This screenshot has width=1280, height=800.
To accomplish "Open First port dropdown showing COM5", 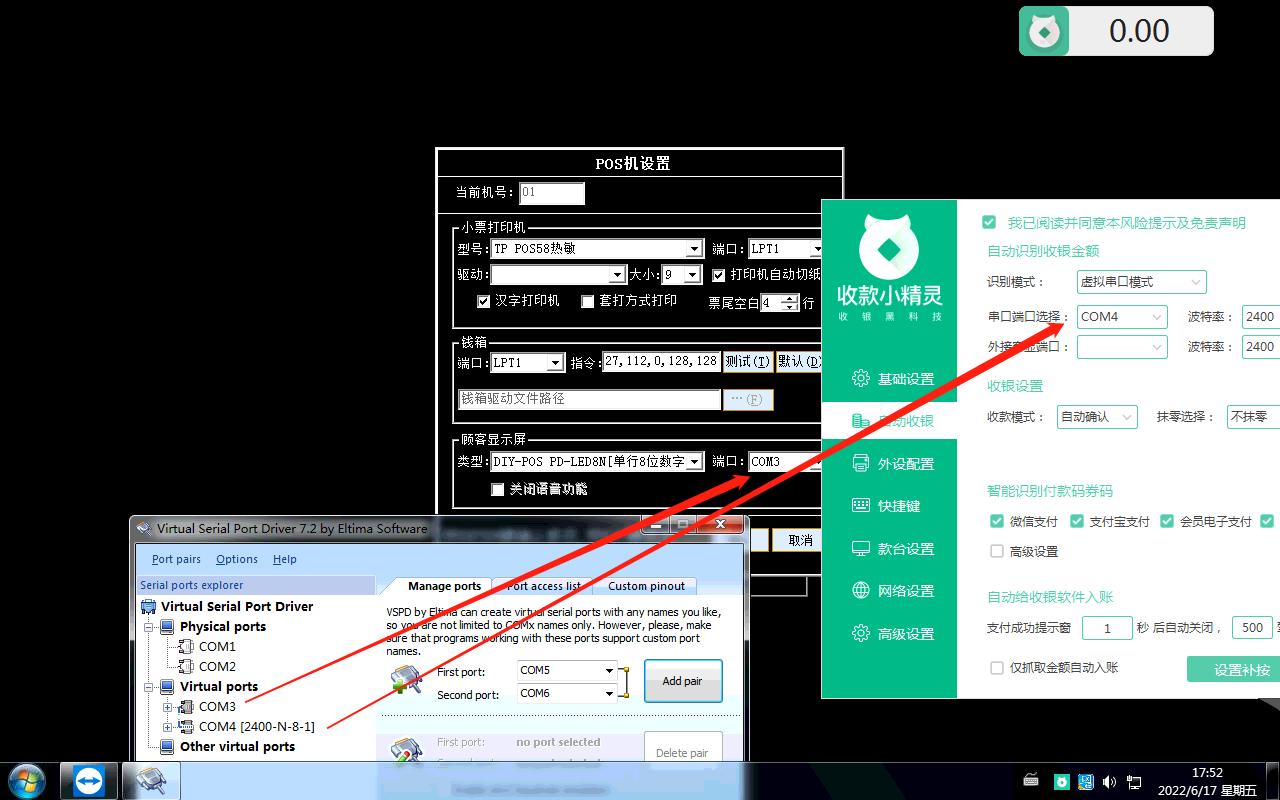I will 567,670.
